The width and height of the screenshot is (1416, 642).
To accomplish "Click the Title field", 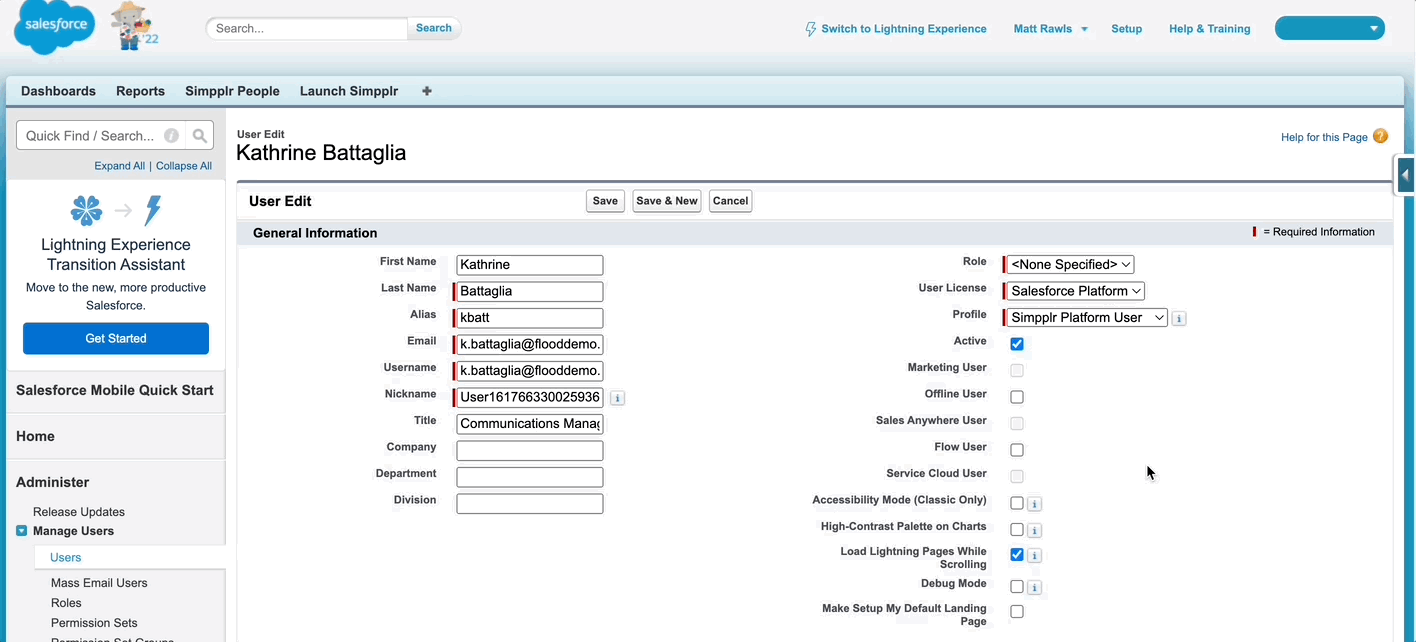I will point(530,424).
